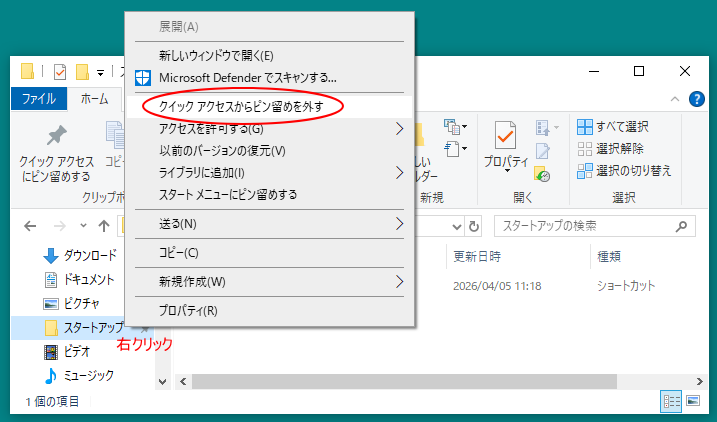Viewport: 717px width, 422px height.
Task: Collapse the ribbon with the chevron
Action: (x=675, y=99)
